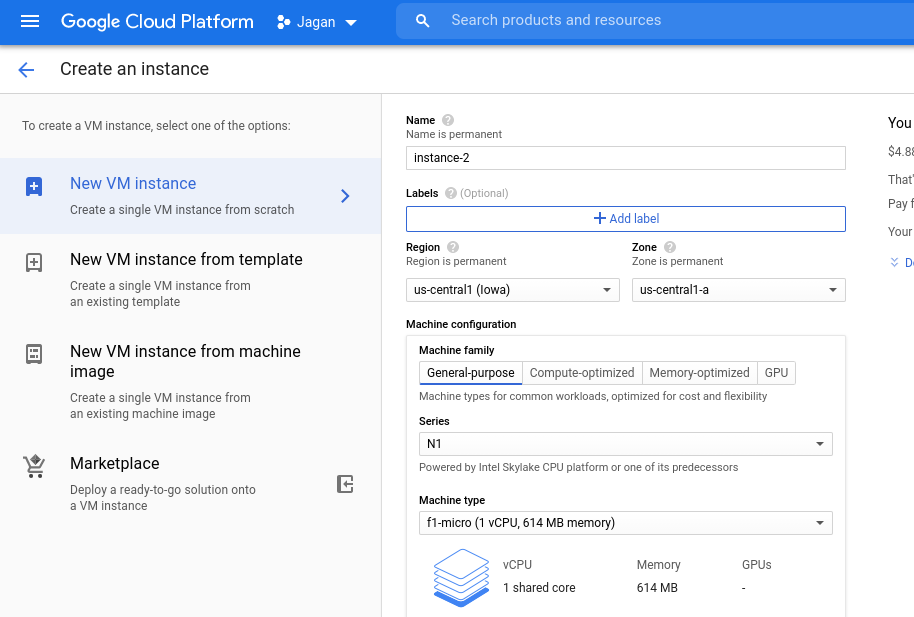Click 'Powered by Intel Skylake CPU platform' text
The image size is (914, 617).
tap(578, 467)
